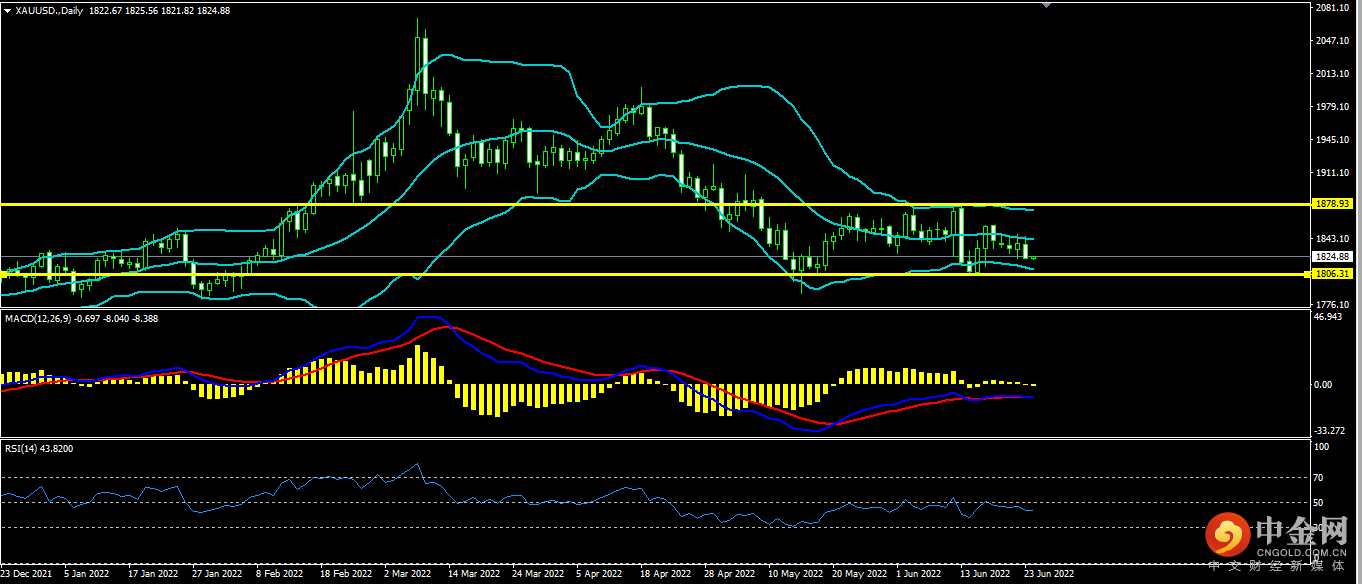Click the orange 中金网 coin logo icon
This screenshot has height=584, width=1362.
click(x=1226, y=538)
